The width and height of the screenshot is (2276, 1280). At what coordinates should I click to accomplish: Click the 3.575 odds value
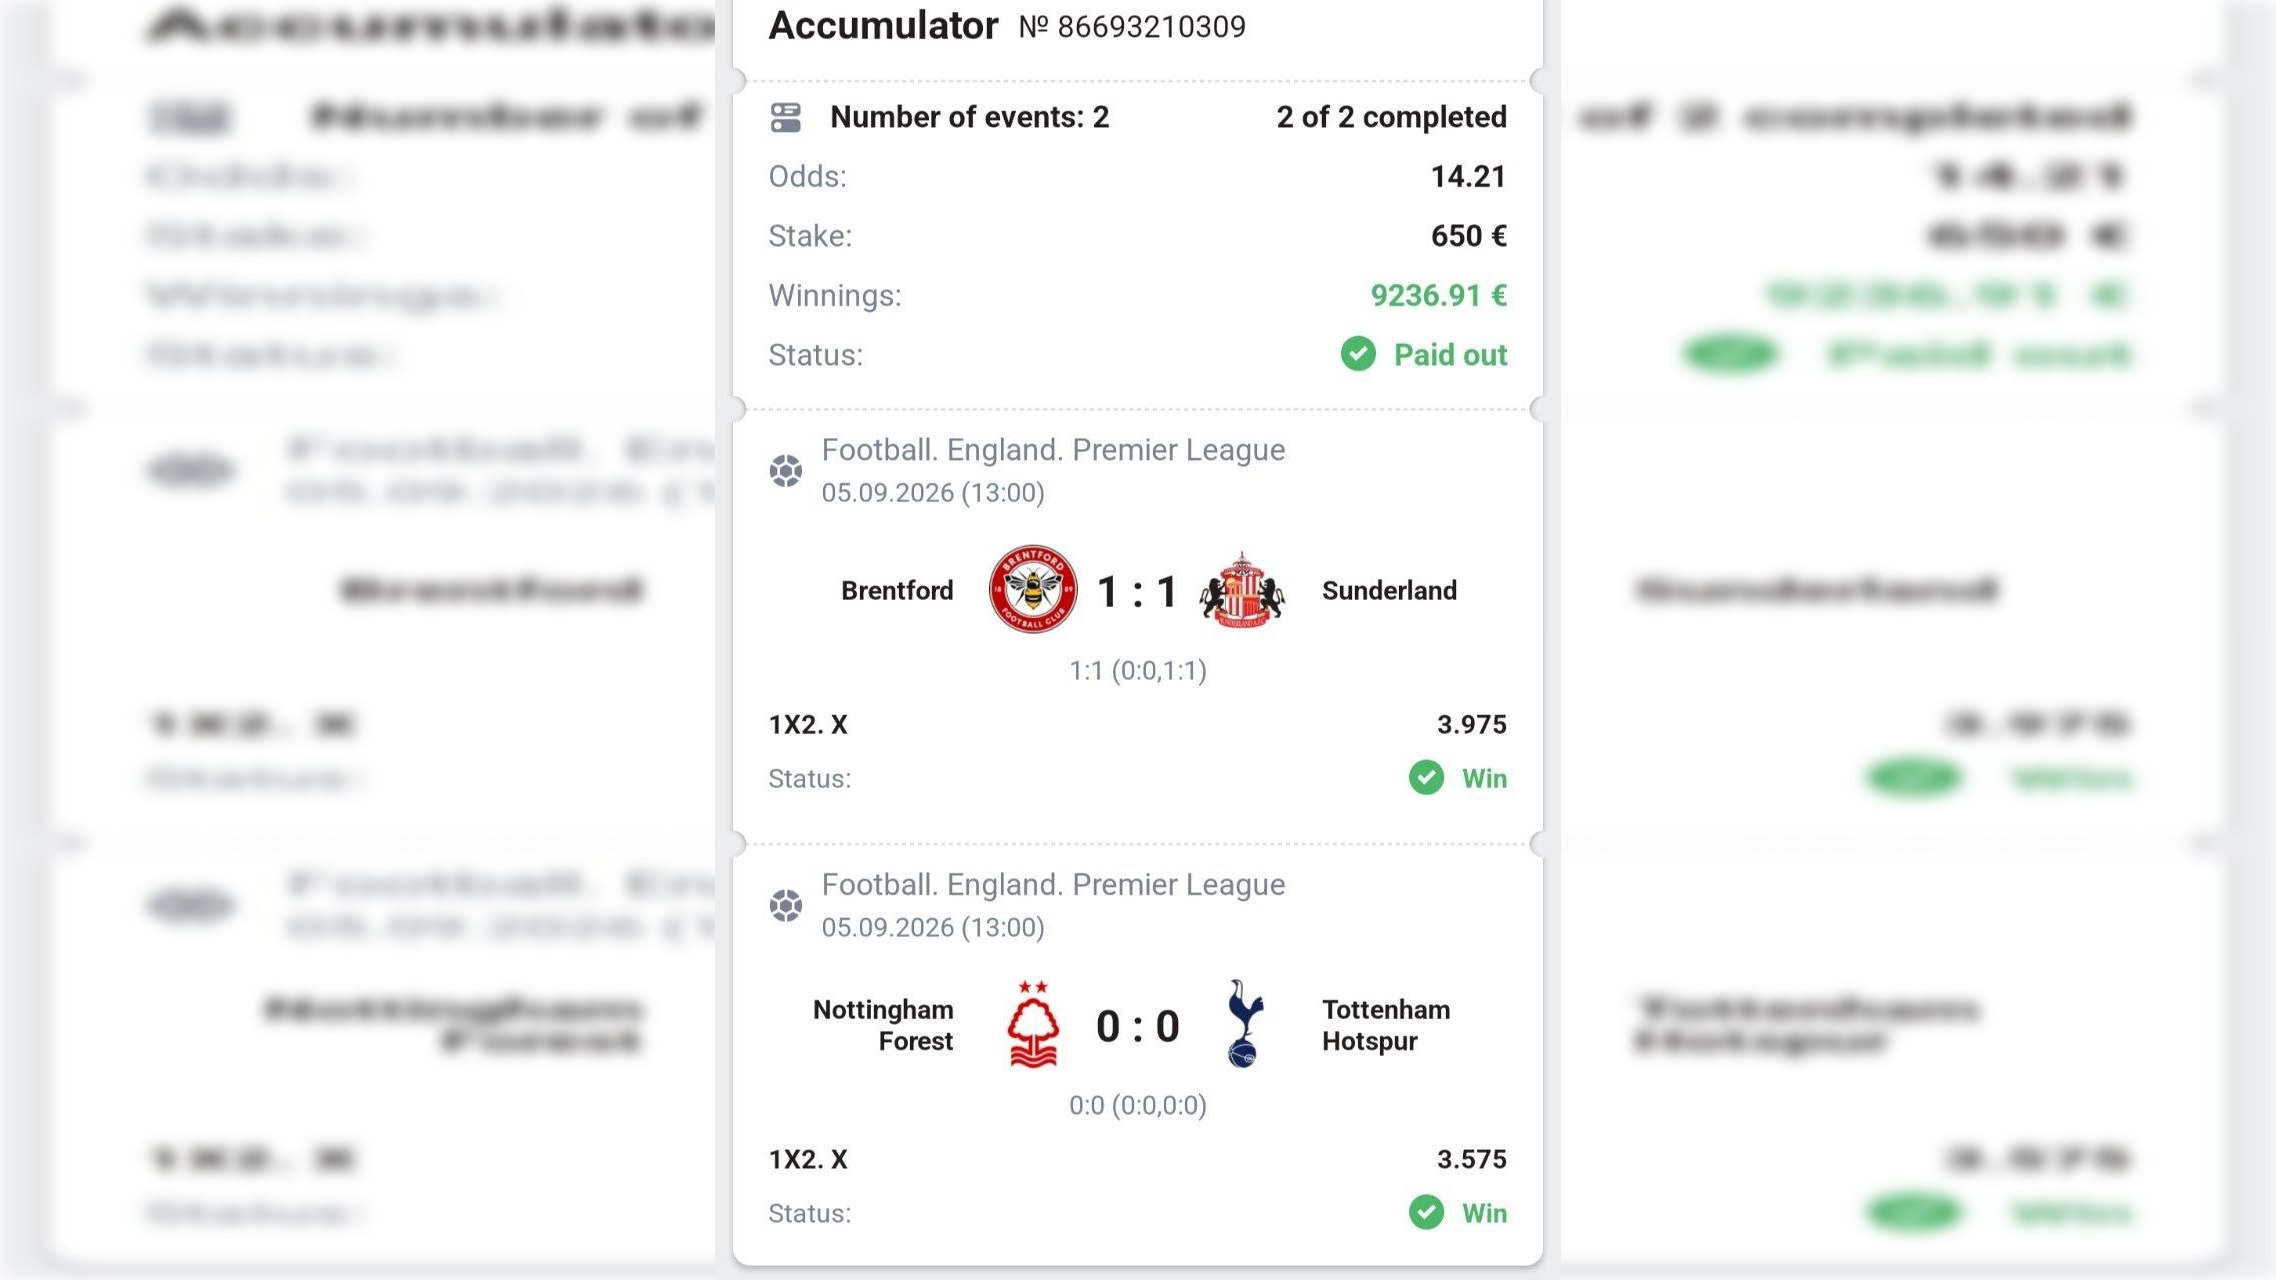(x=1472, y=1159)
